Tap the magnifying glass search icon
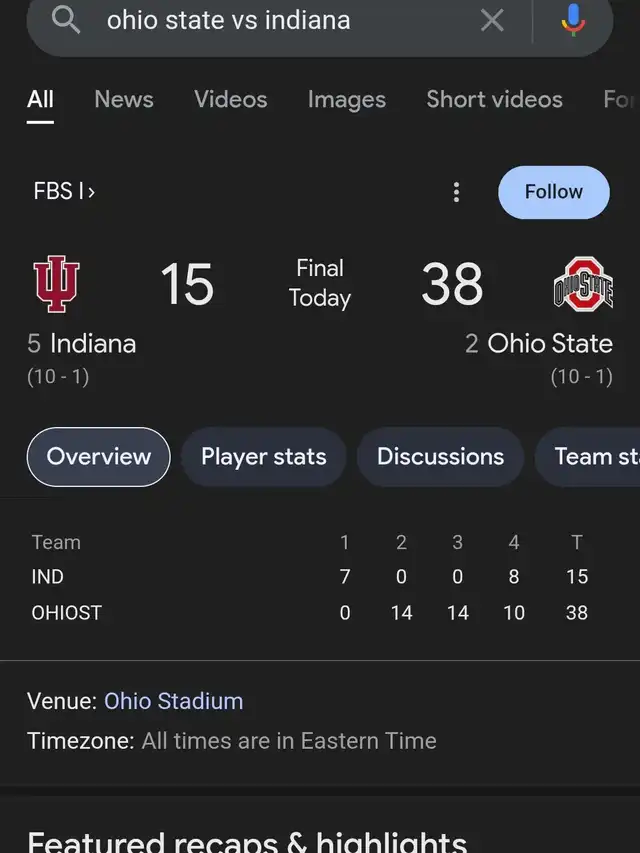This screenshot has height=853, width=640. pyautogui.click(x=66, y=20)
